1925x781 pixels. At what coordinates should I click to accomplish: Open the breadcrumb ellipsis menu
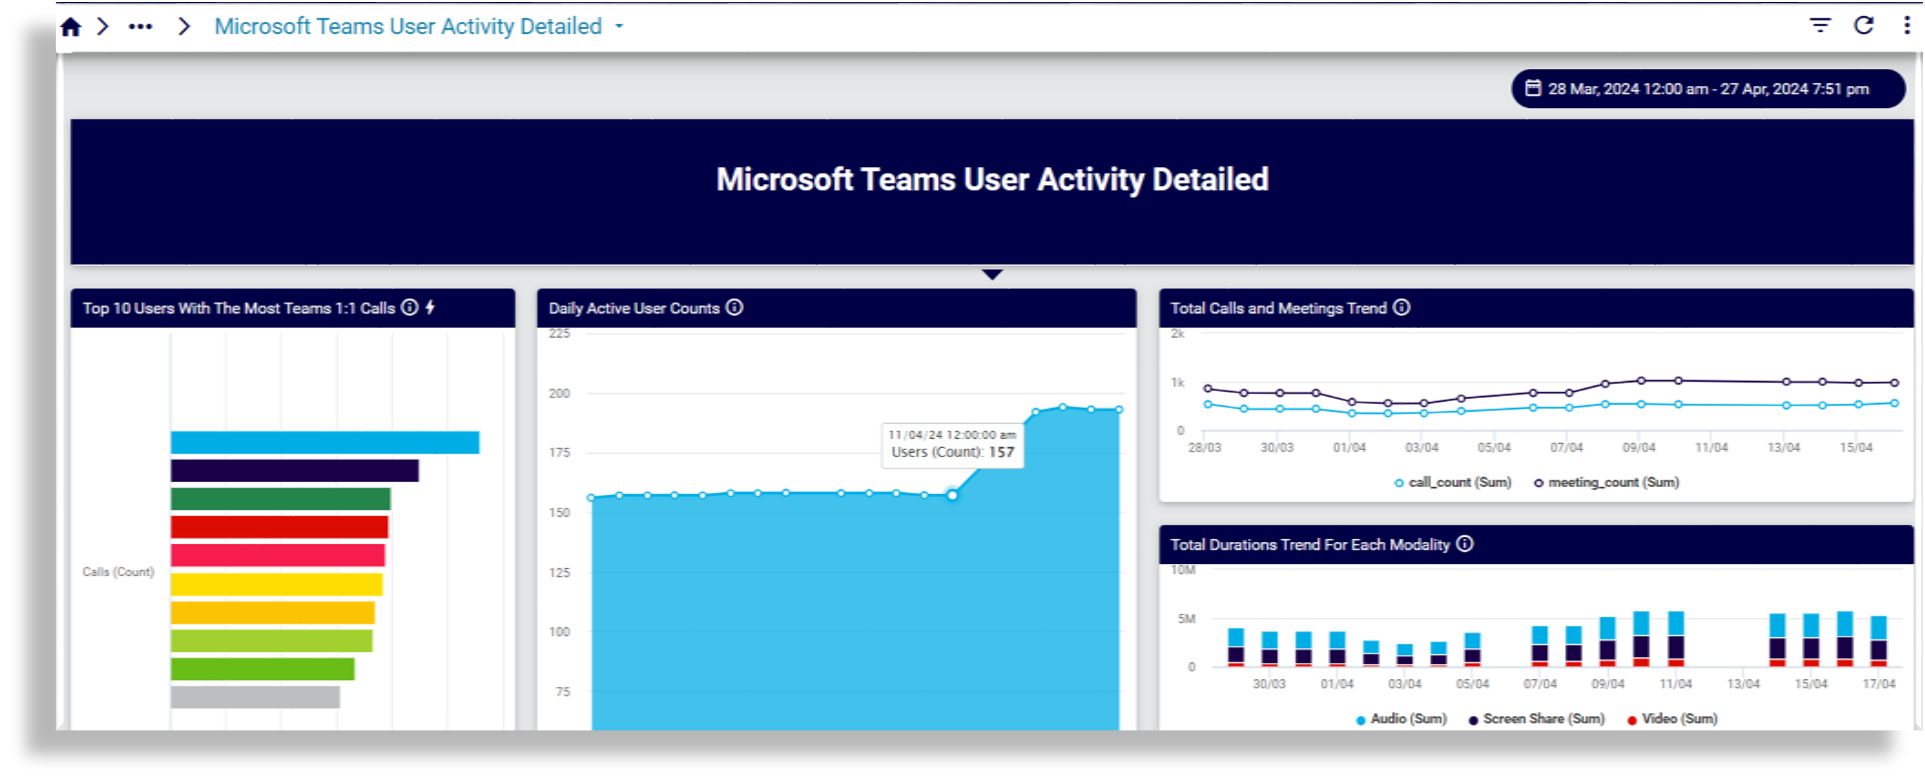pyautogui.click(x=140, y=27)
